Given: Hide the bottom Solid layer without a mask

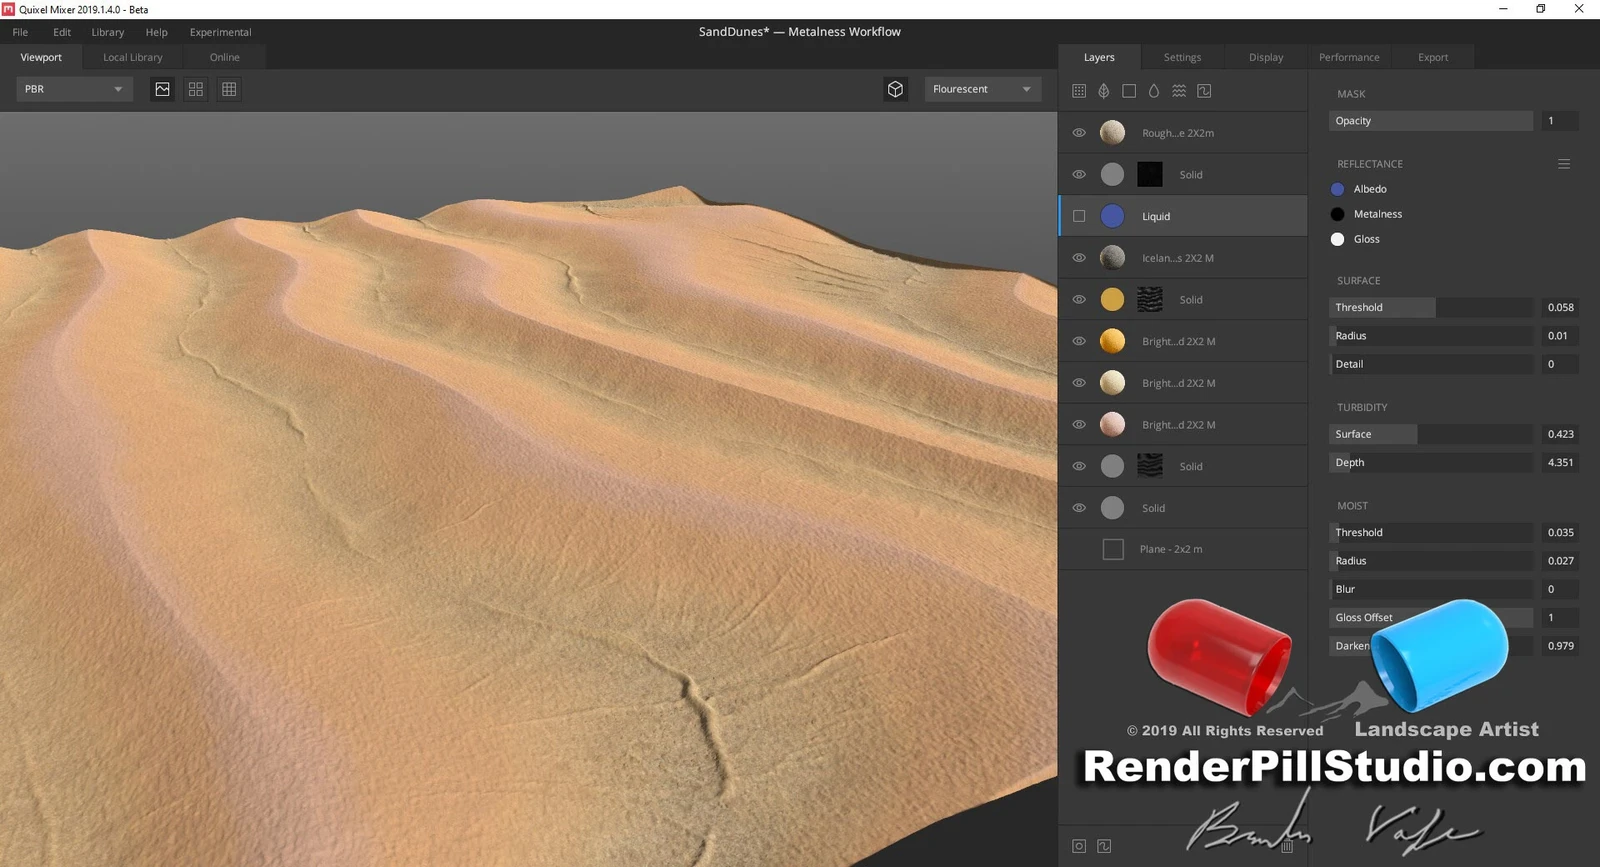Looking at the screenshot, I should tap(1079, 508).
